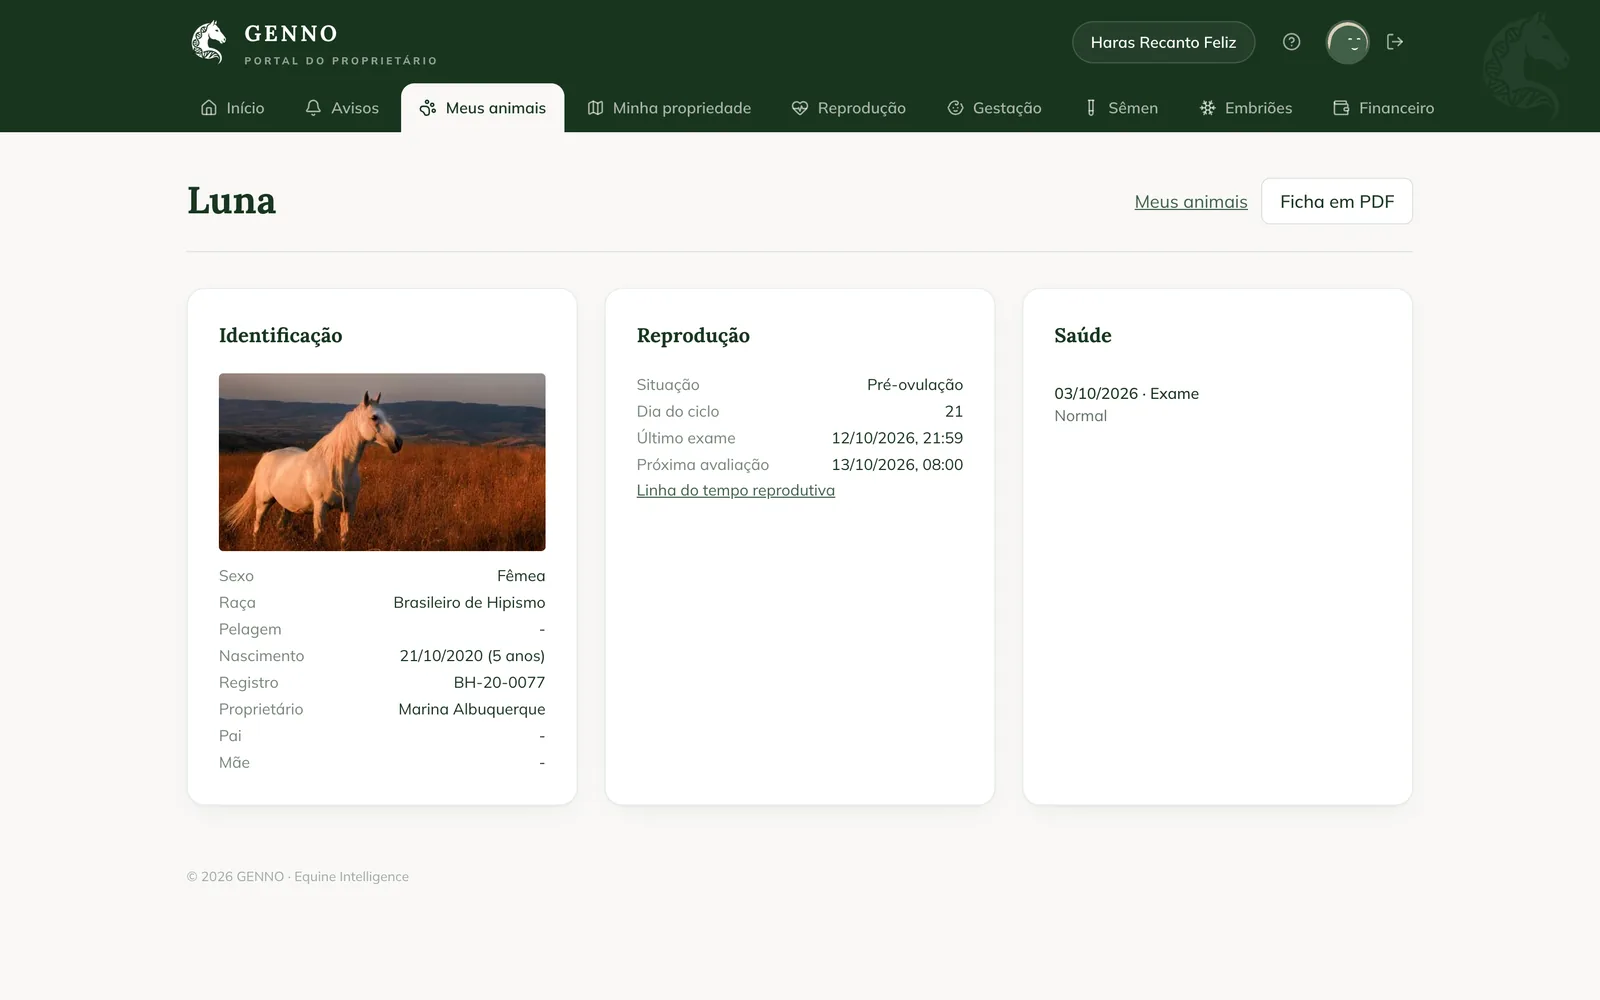Click the heart pulse icon beside Reprodução
The width and height of the screenshot is (1600, 1000).
pyautogui.click(x=800, y=108)
